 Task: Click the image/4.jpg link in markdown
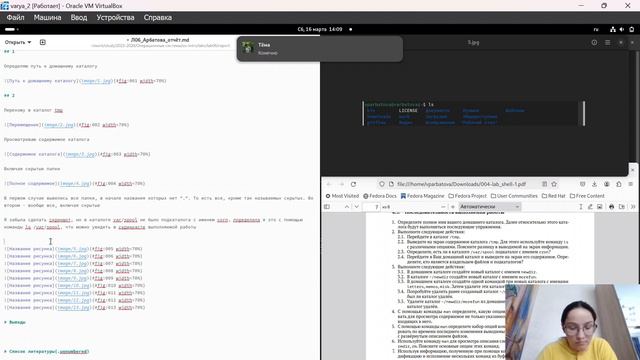[x=75, y=184]
